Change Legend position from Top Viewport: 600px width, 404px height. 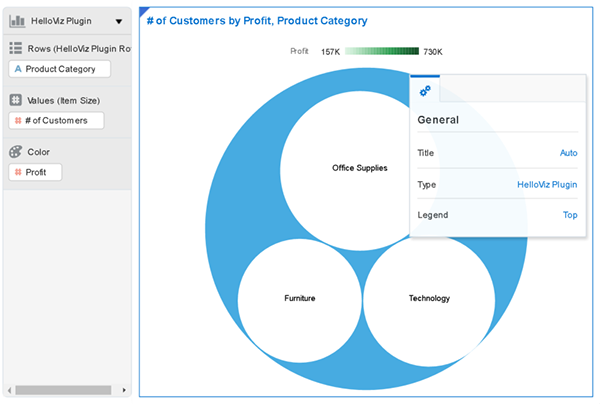570,215
